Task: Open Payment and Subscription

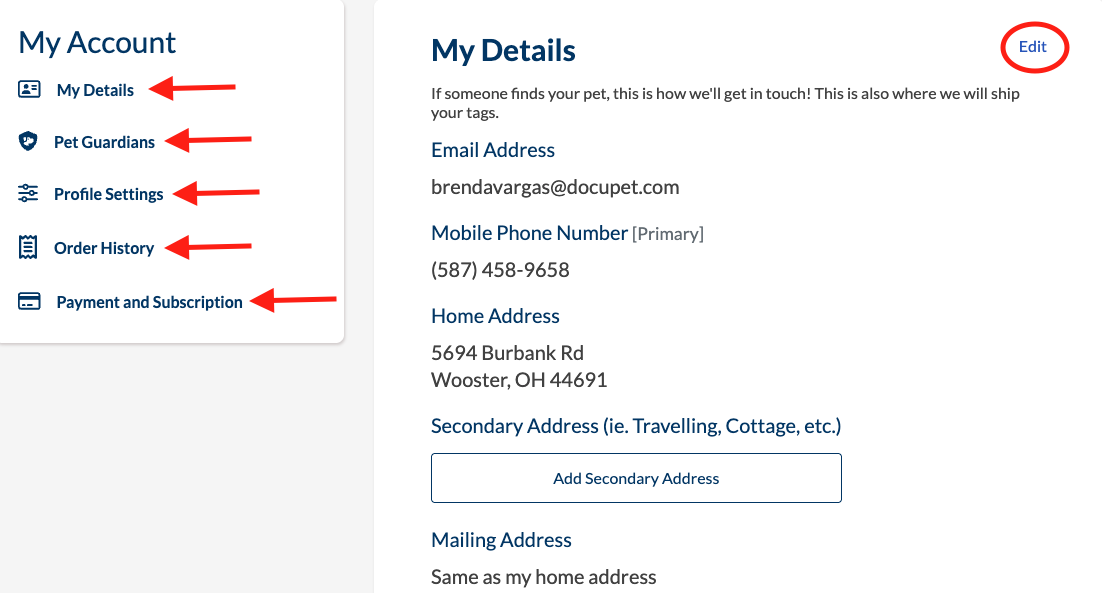Action: pyautogui.click(x=149, y=302)
